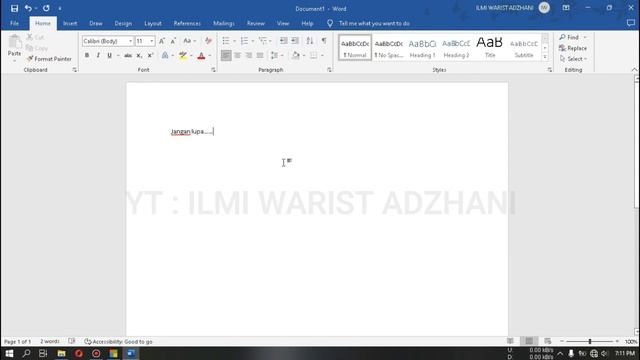This screenshot has width=640, height=360.
Task: Decrease font size with Shrink Font icon
Action: 173,41
